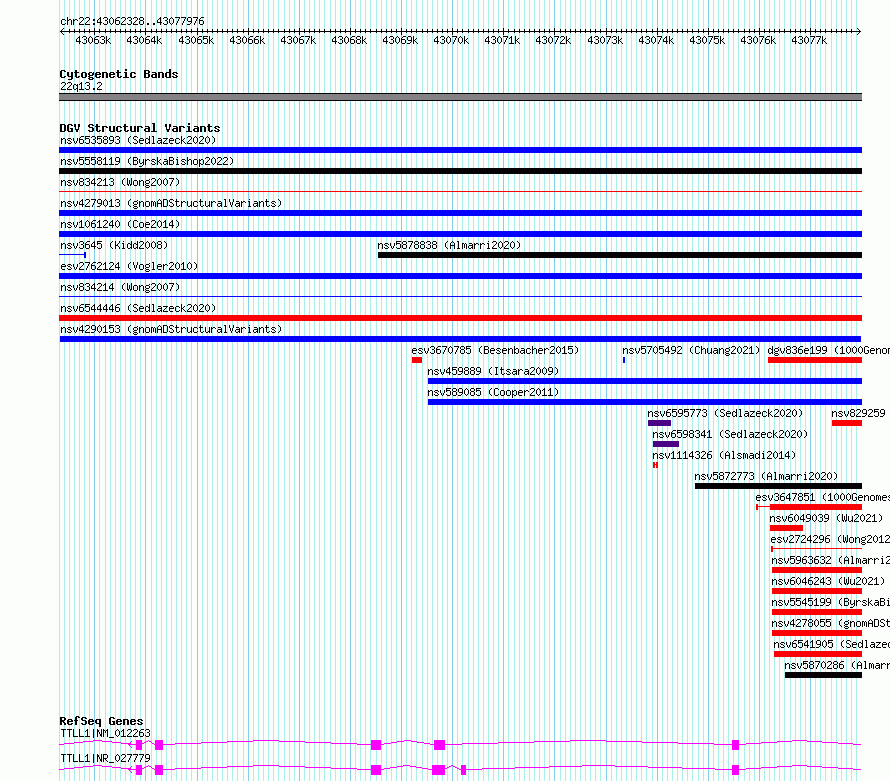Click the red nsv6049039 feature bar

pos(786,528)
